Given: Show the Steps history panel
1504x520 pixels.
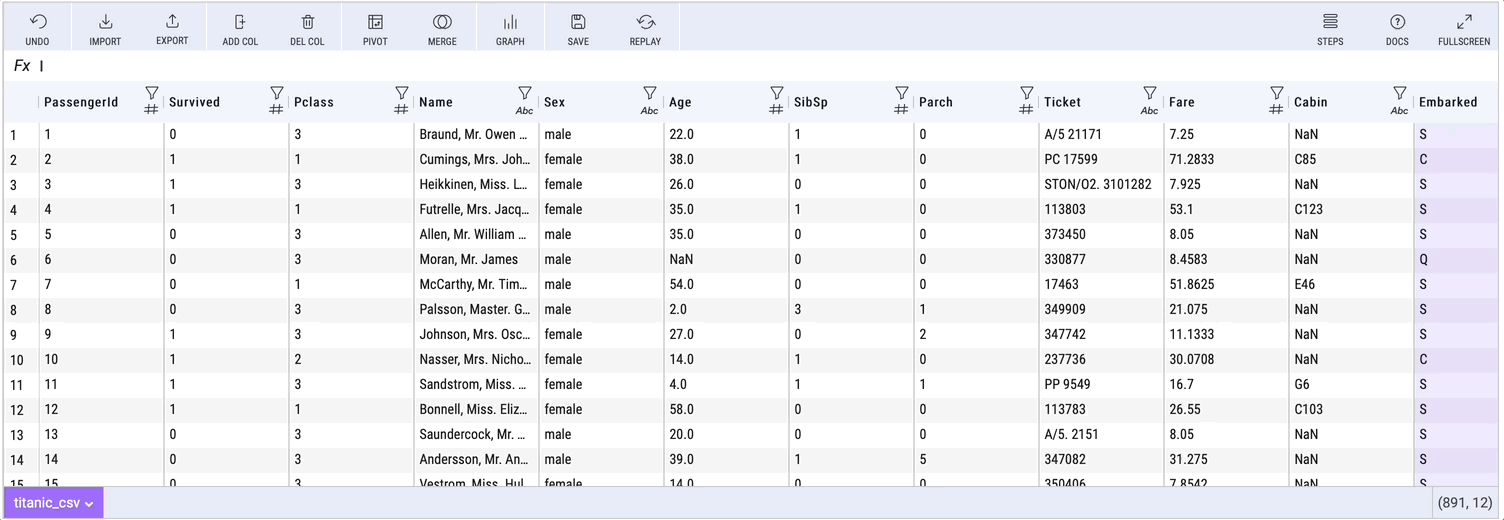Looking at the screenshot, I should 1330,22.
